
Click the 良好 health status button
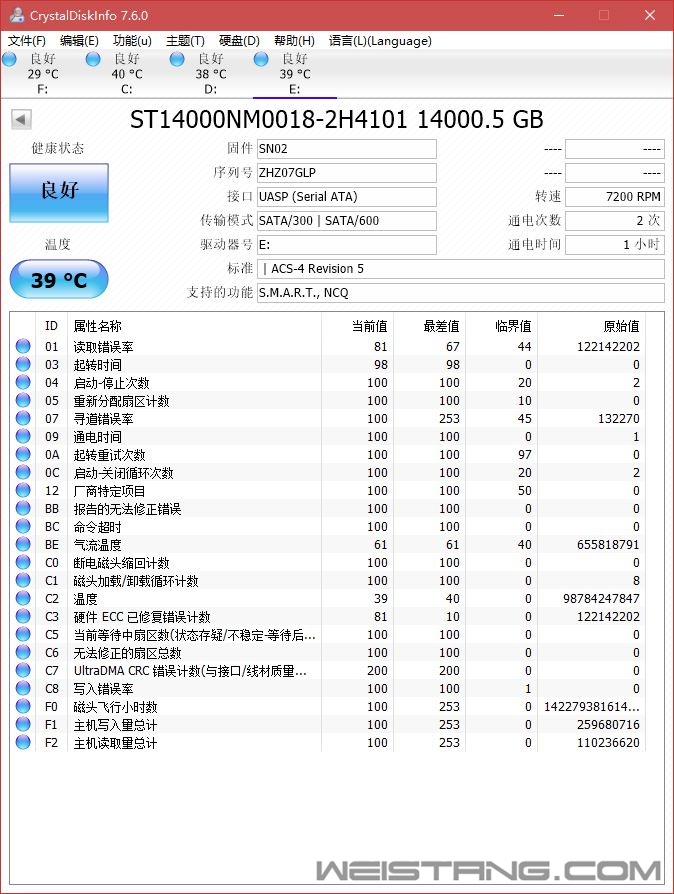click(59, 192)
